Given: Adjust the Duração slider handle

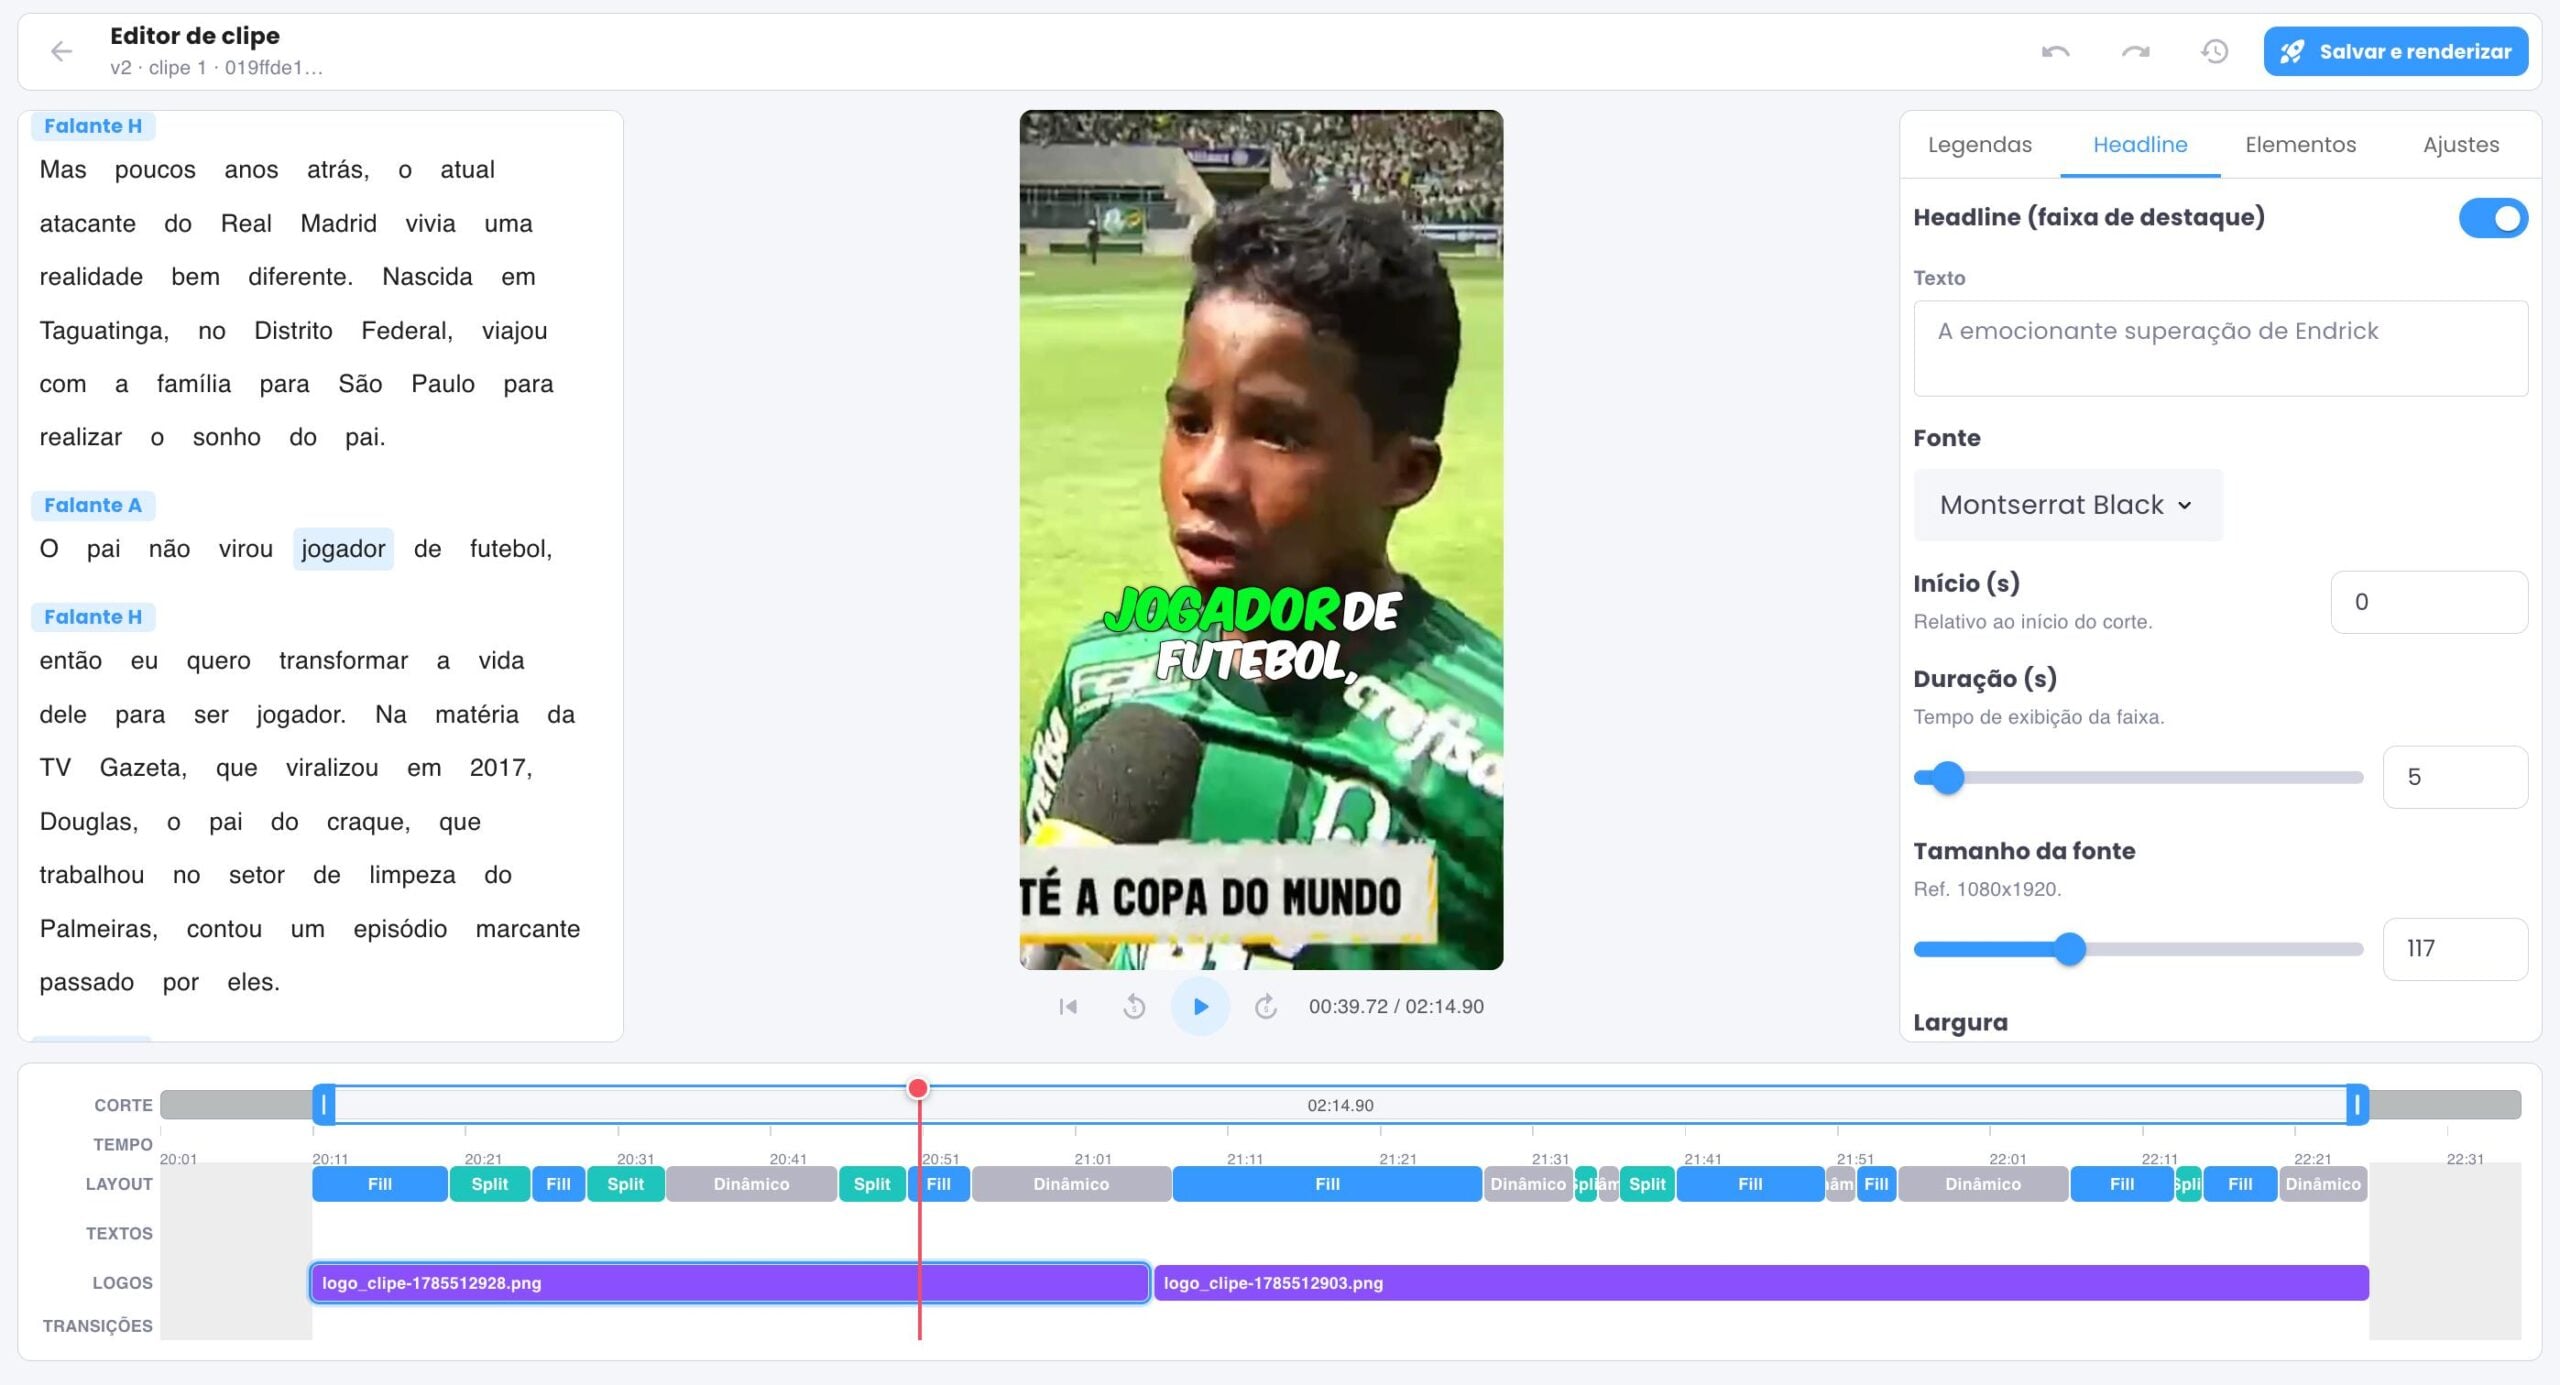Looking at the screenshot, I should tap(1946, 777).
